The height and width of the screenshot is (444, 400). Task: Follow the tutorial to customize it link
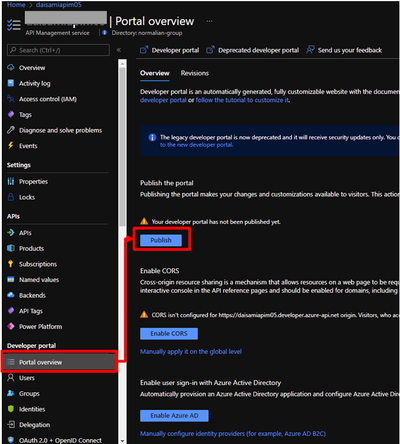click(x=242, y=100)
